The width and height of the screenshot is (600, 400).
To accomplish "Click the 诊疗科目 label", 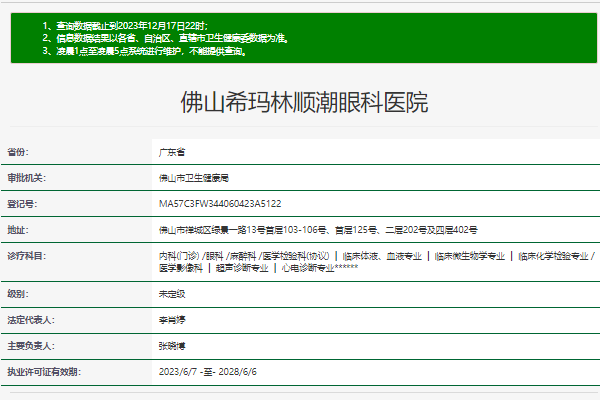I will pos(26,256).
